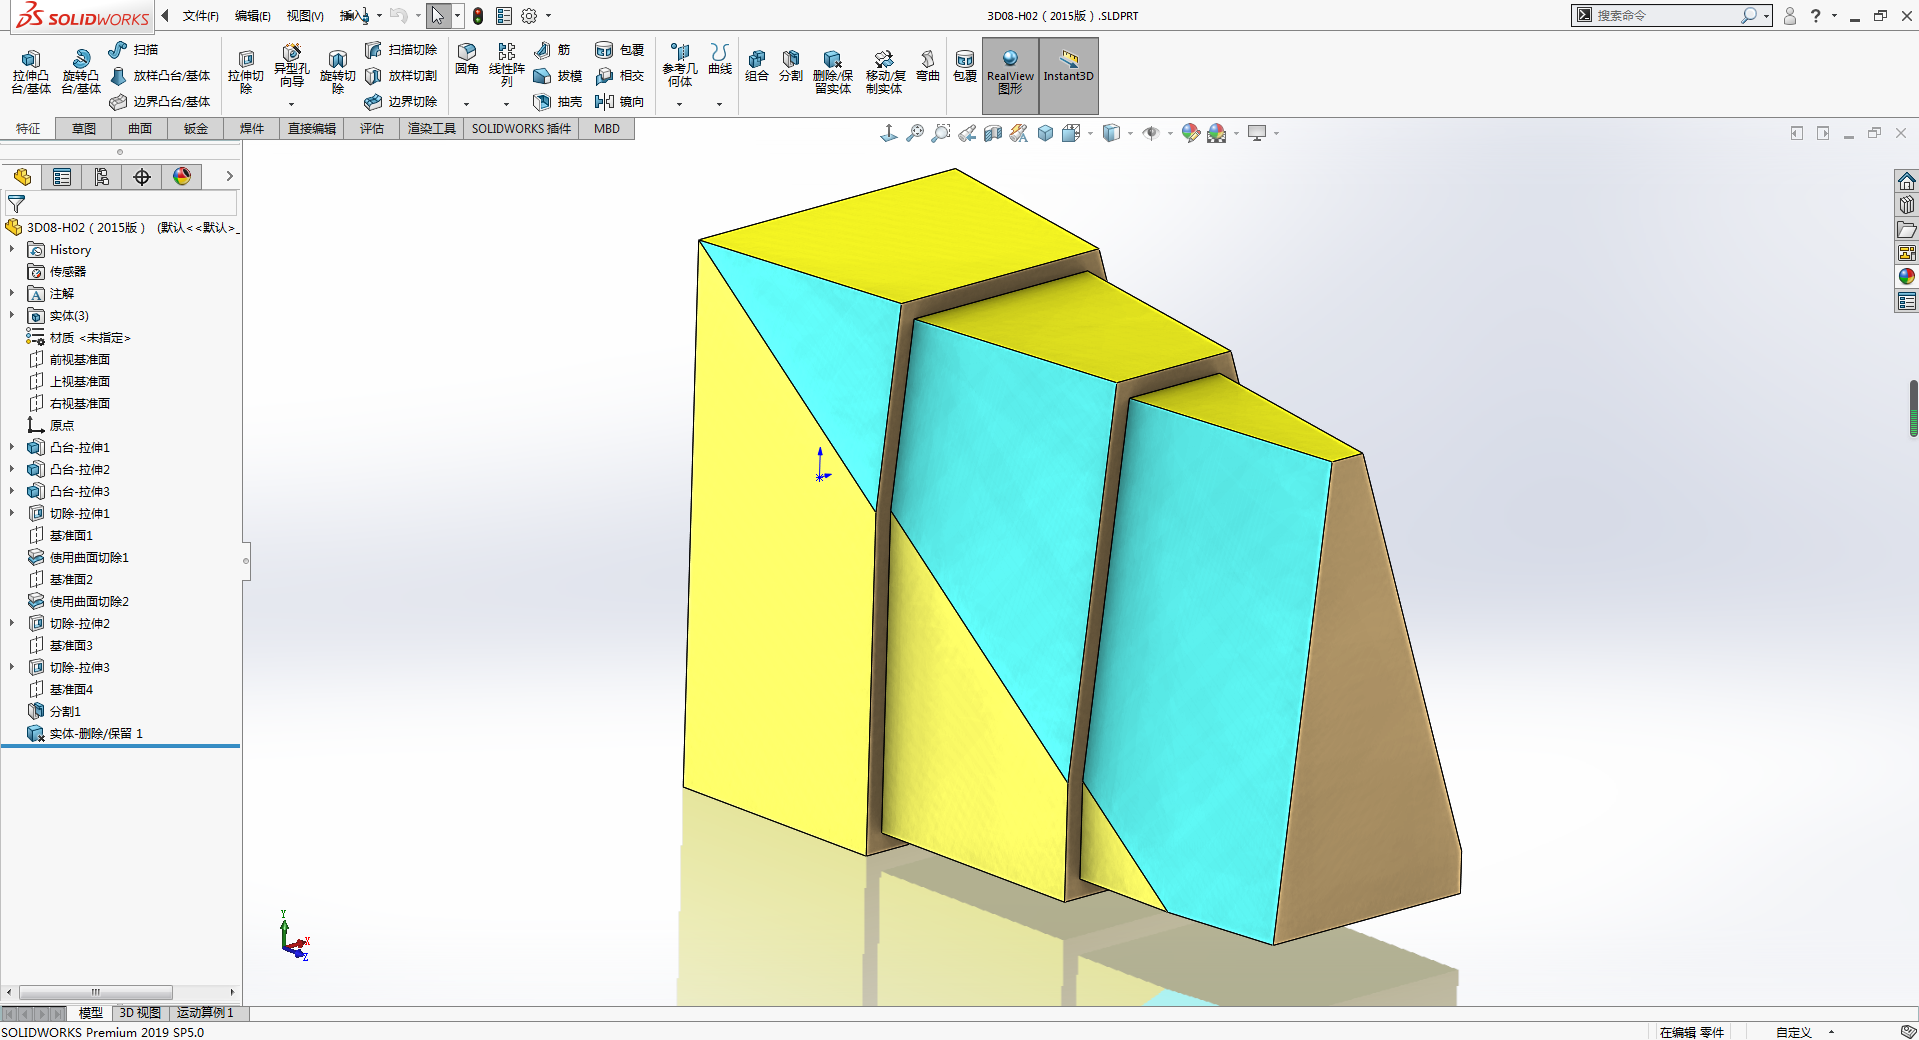Select the Extruded Boss/Base (拉伸凸台/基体) tool
1919x1040 pixels.
pos(31,71)
